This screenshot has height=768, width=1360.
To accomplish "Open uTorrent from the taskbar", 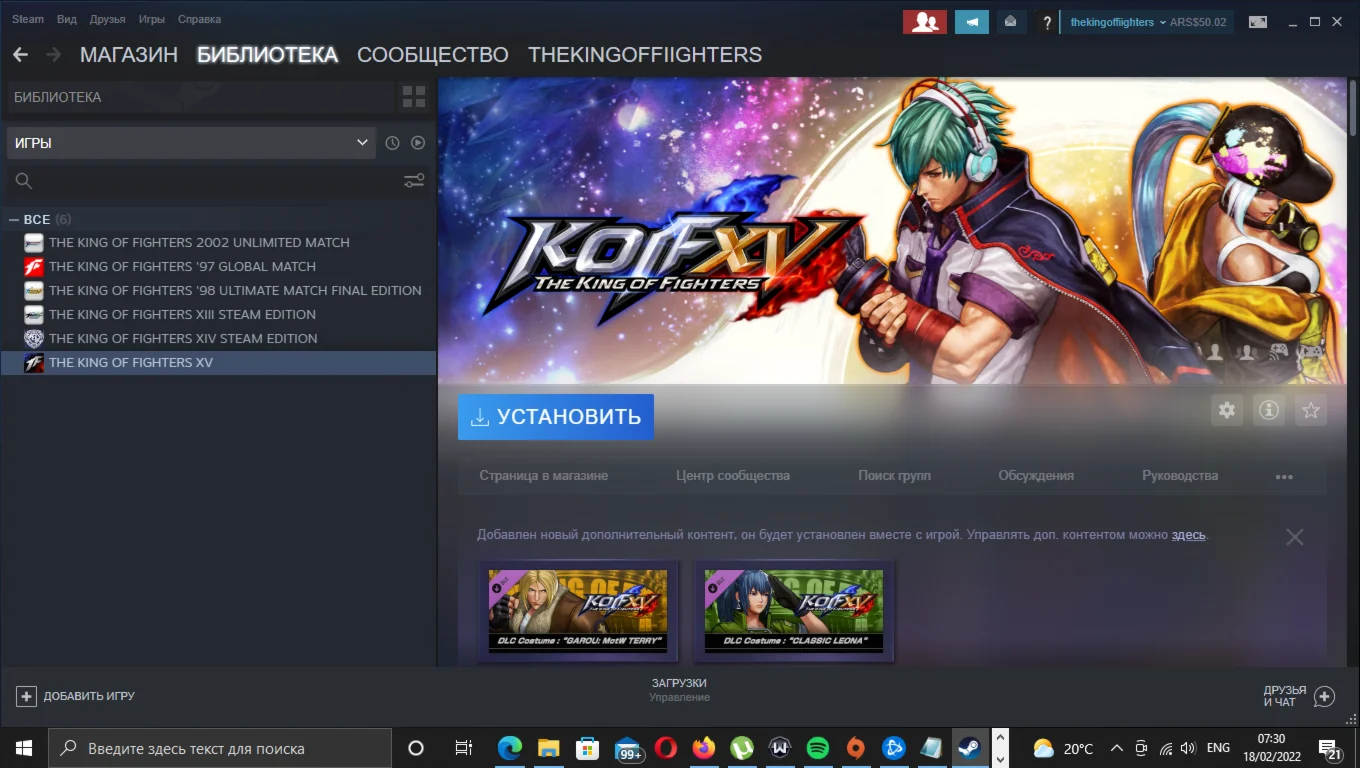I will click(x=742, y=748).
